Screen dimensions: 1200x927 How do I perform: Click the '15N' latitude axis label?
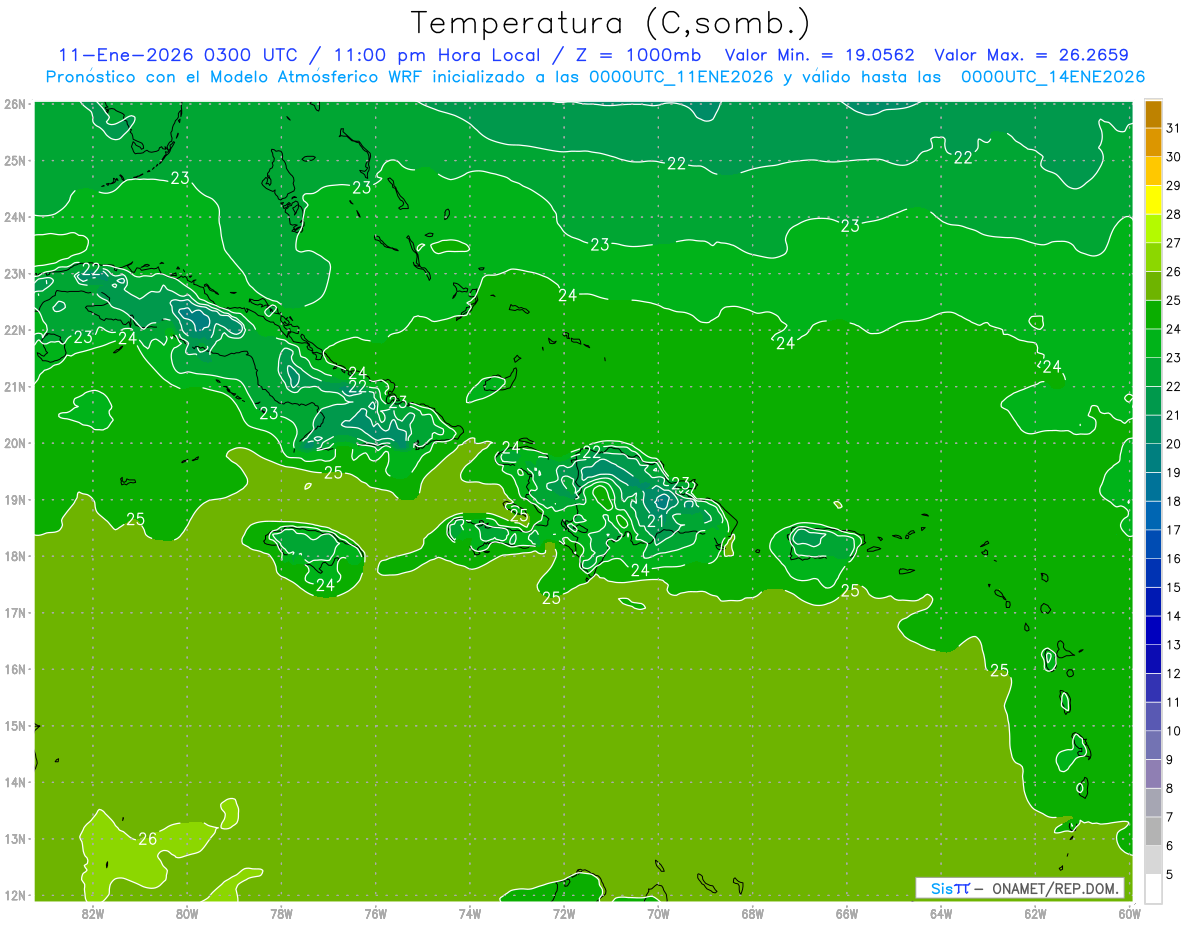click(x=15, y=726)
